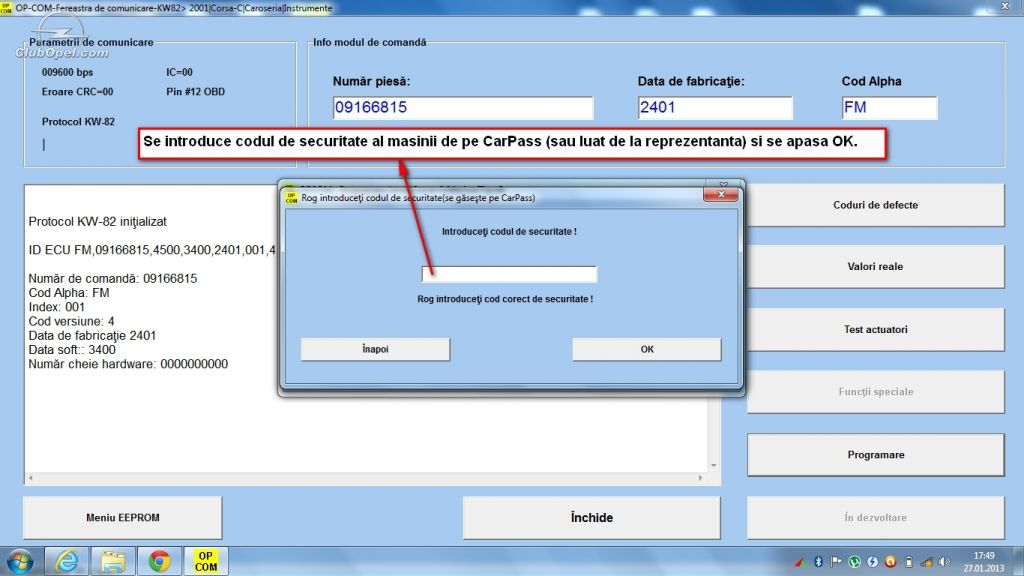
Task: Go back with the Înapoi button
Action: (x=376, y=349)
